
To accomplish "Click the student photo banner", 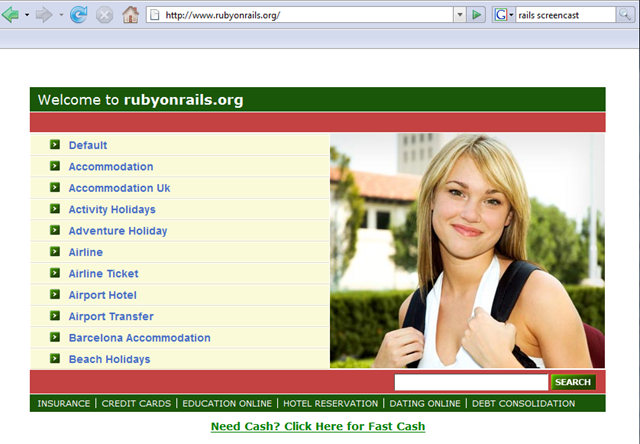I will (x=467, y=251).
